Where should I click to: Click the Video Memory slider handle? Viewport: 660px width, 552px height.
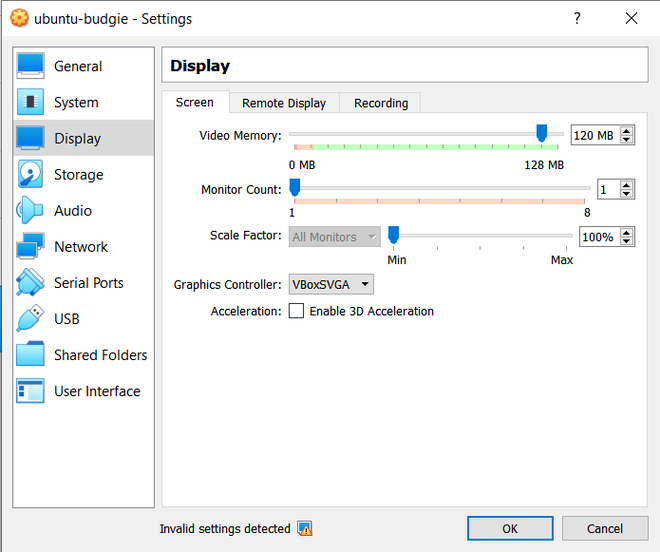542,133
